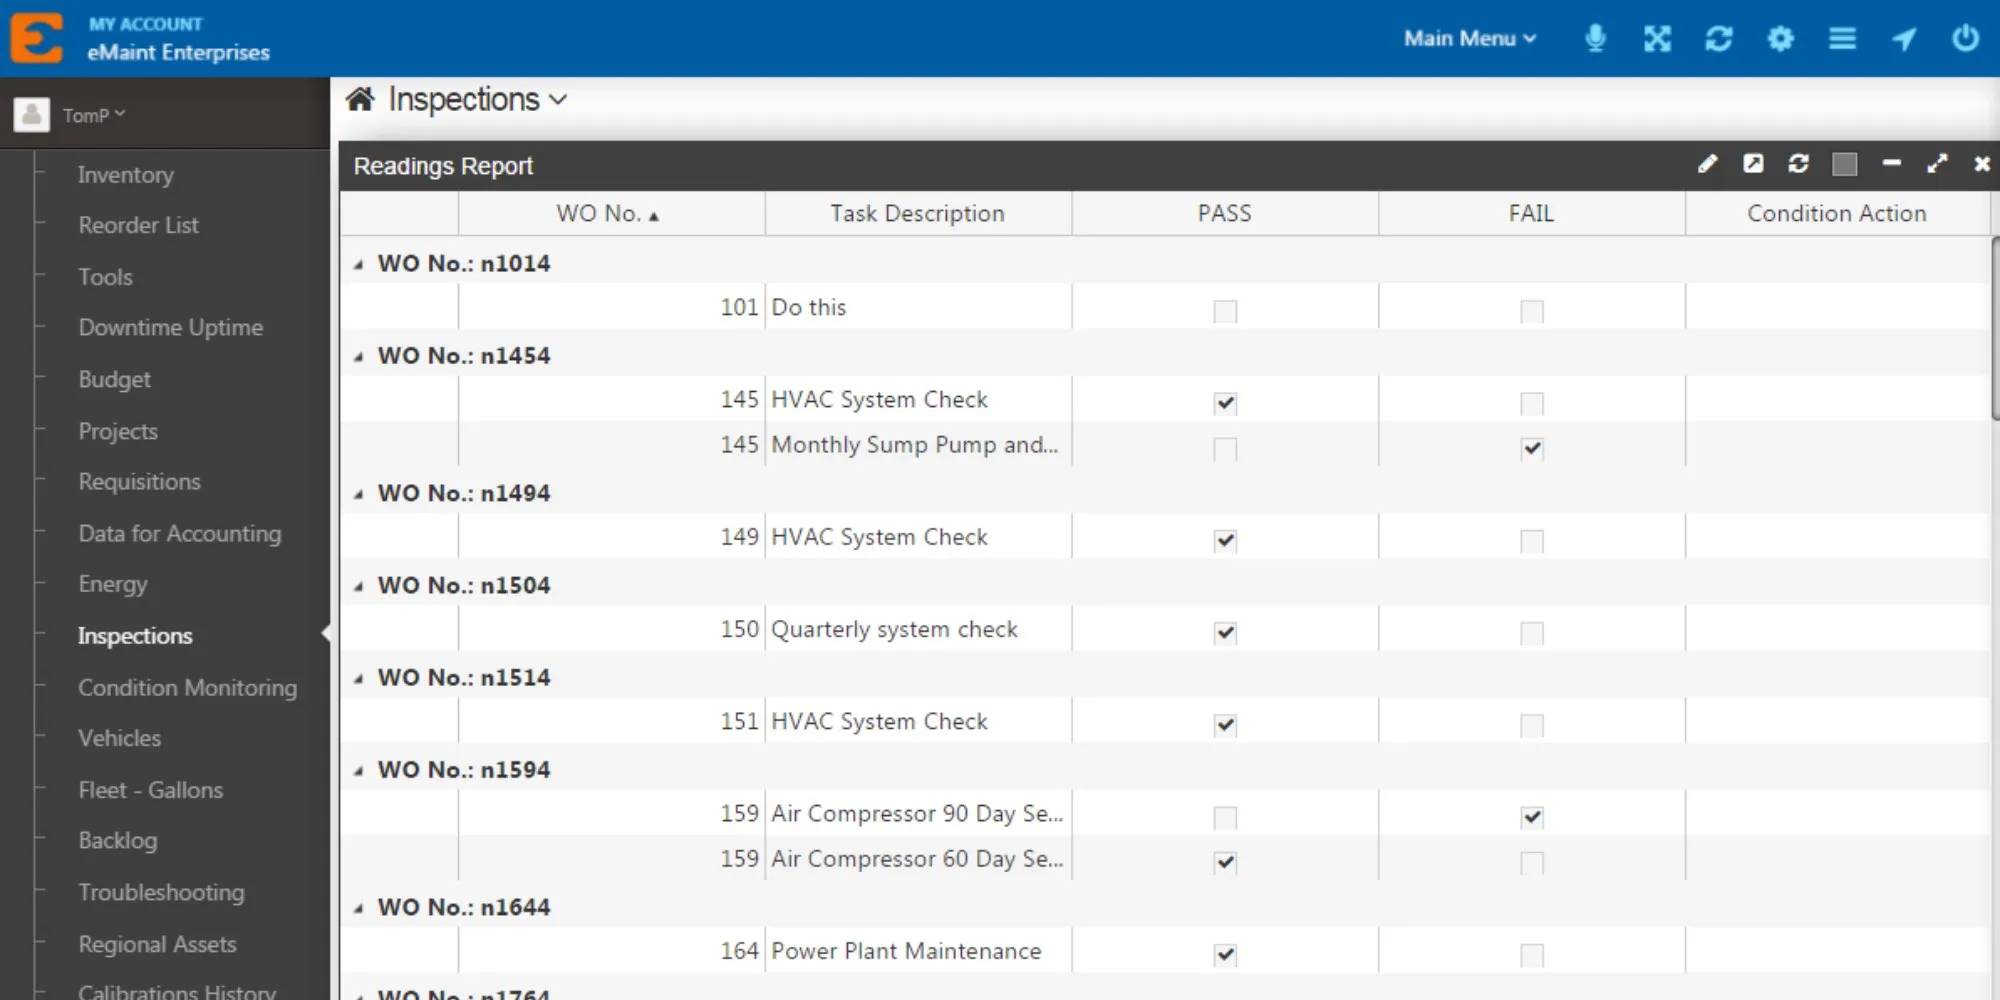Open Troubleshooting from the sidebar
This screenshot has height=1000, width=2000.
tap(162, 893)
